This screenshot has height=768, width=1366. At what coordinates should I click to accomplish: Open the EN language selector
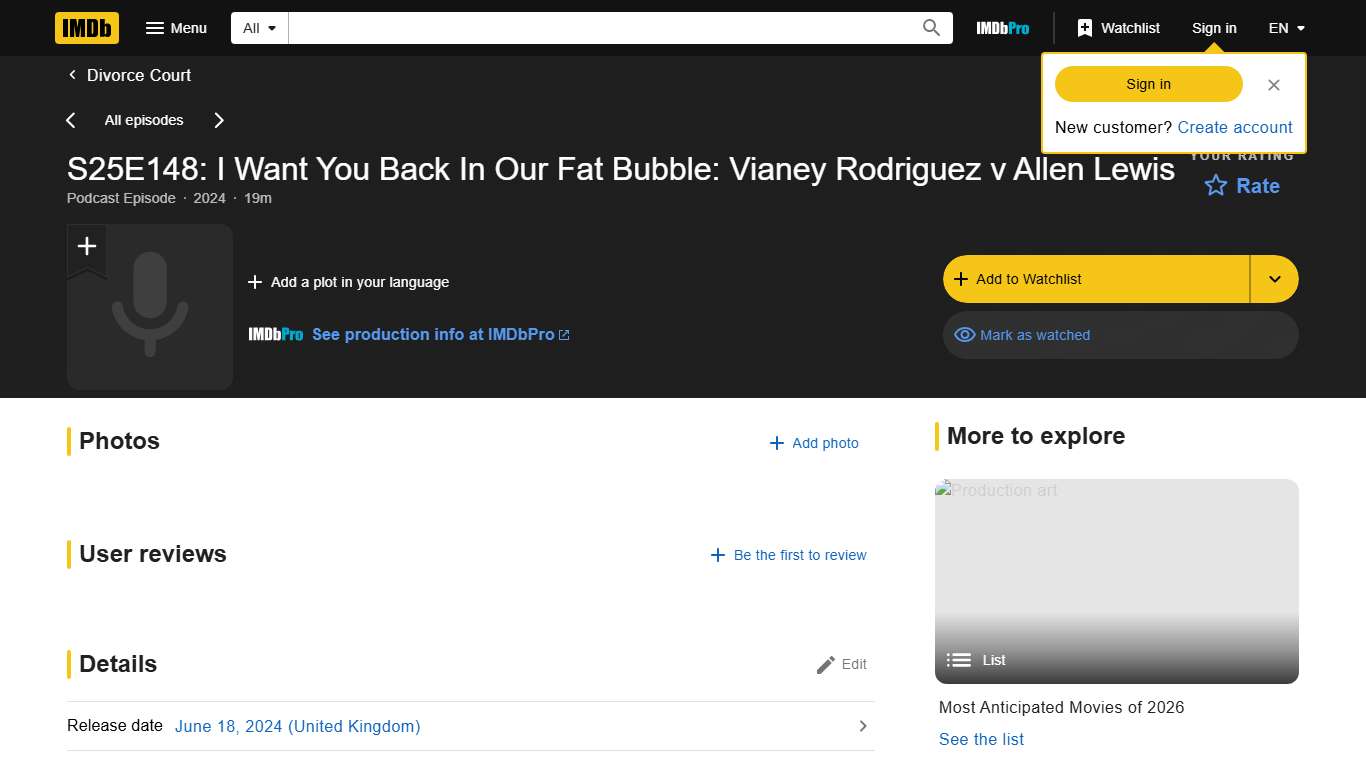click(x=1286, y=28)
